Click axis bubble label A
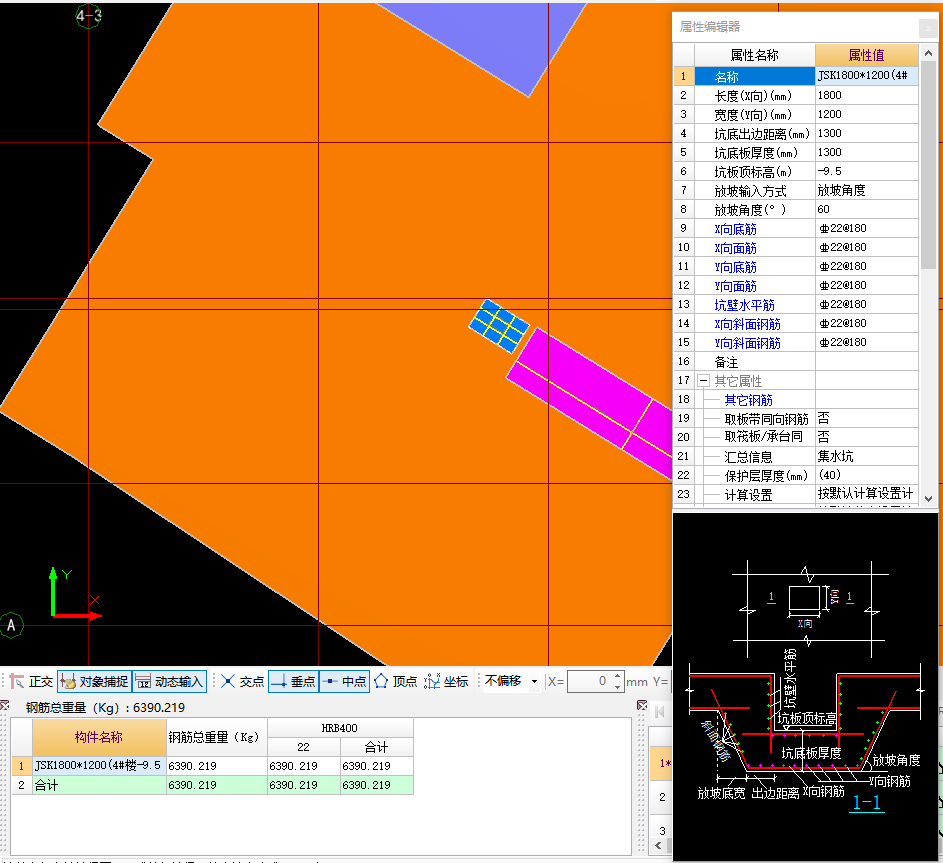 (x=11, y=625)
